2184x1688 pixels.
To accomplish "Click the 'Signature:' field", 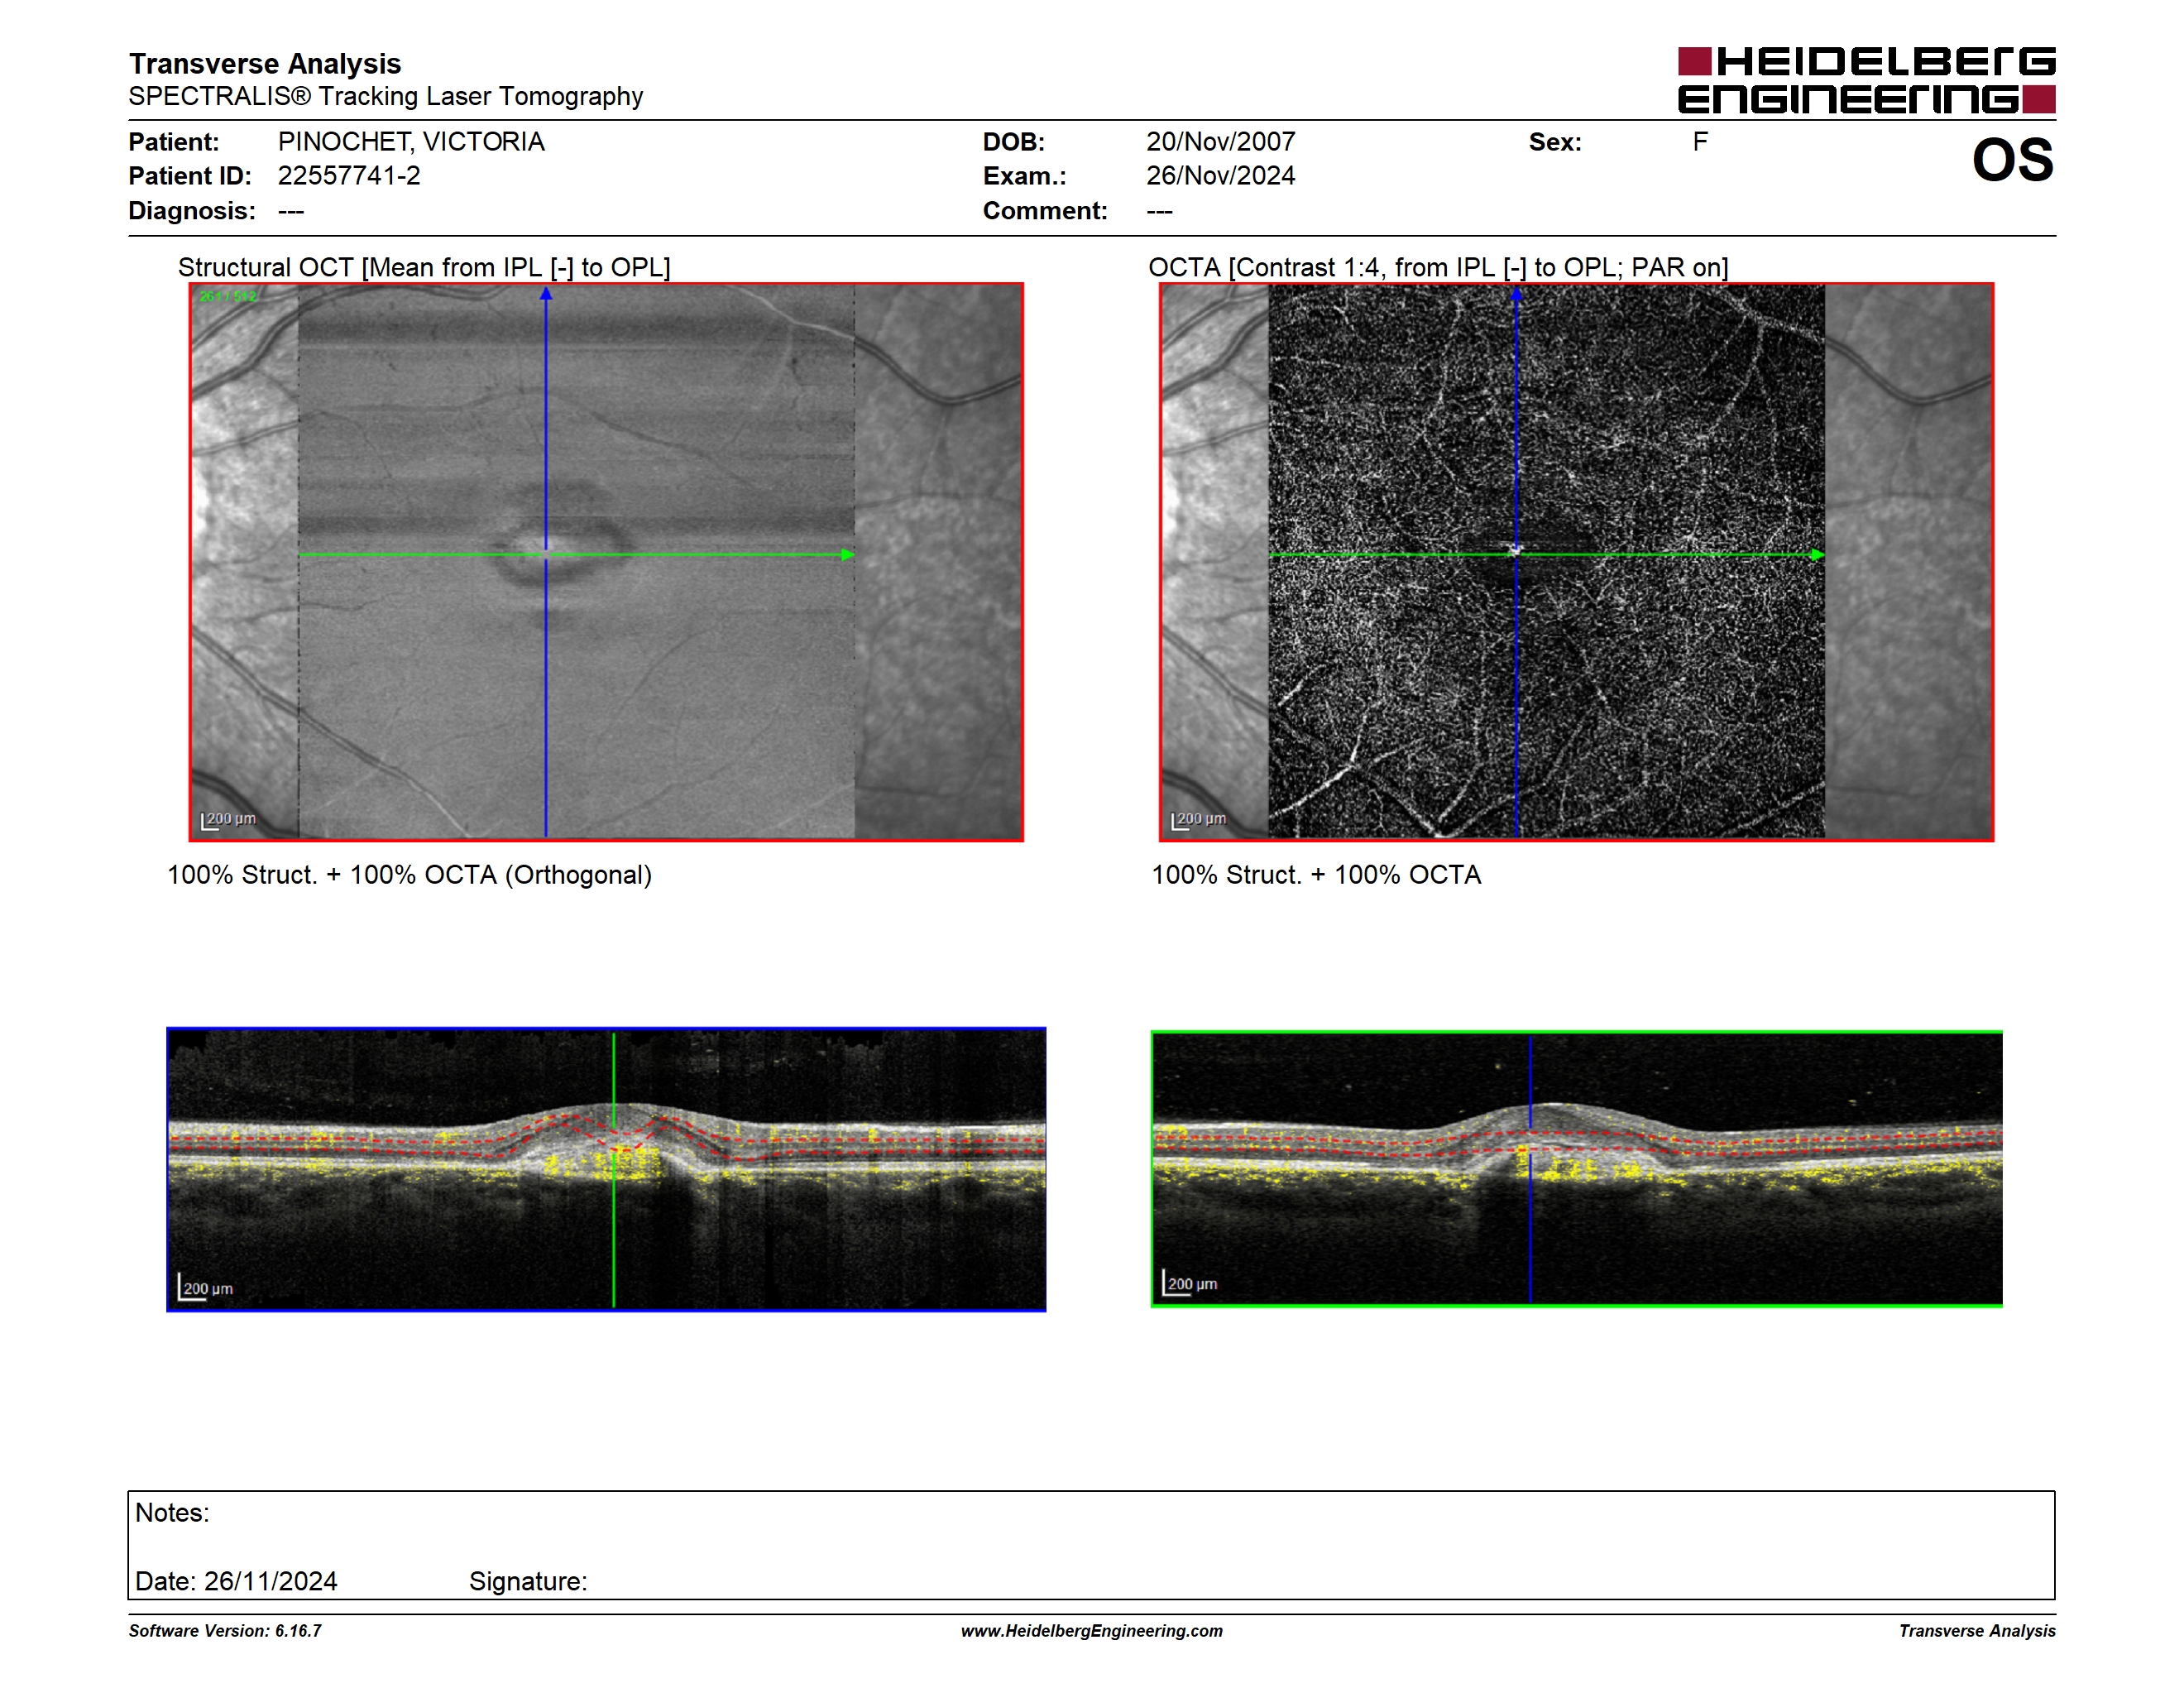I will (528, 1581).
